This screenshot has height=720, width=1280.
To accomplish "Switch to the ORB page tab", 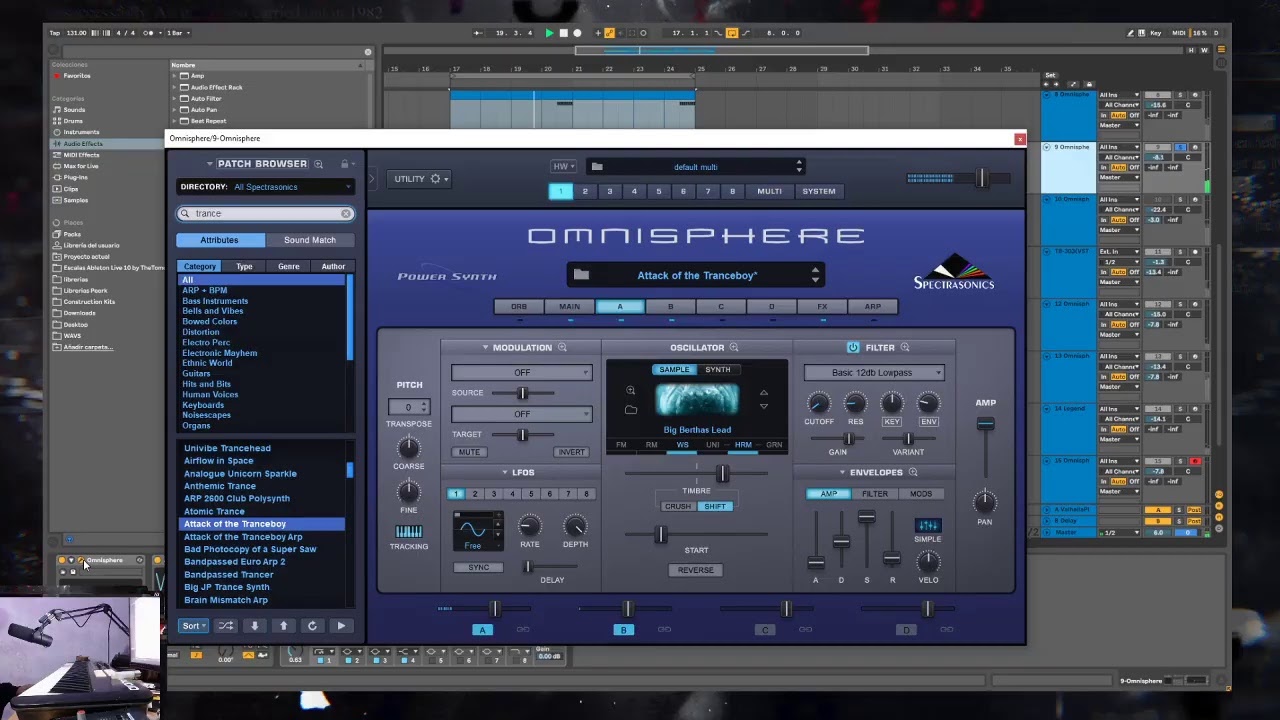I will point(519,307).
